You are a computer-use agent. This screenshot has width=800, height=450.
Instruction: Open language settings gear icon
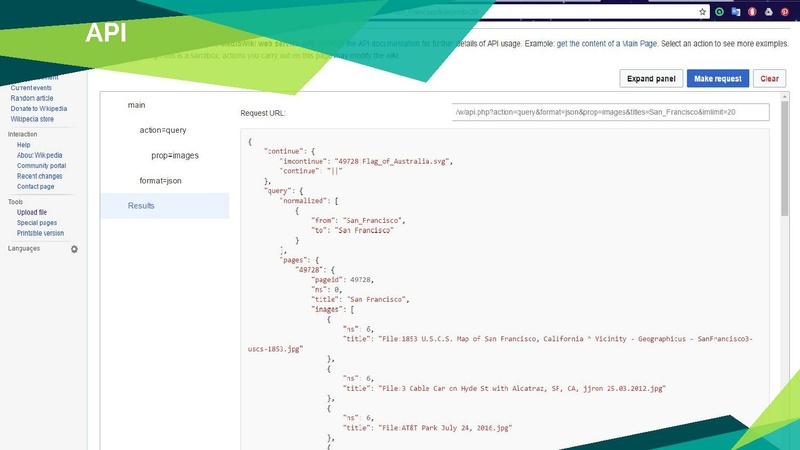point(74,249)
